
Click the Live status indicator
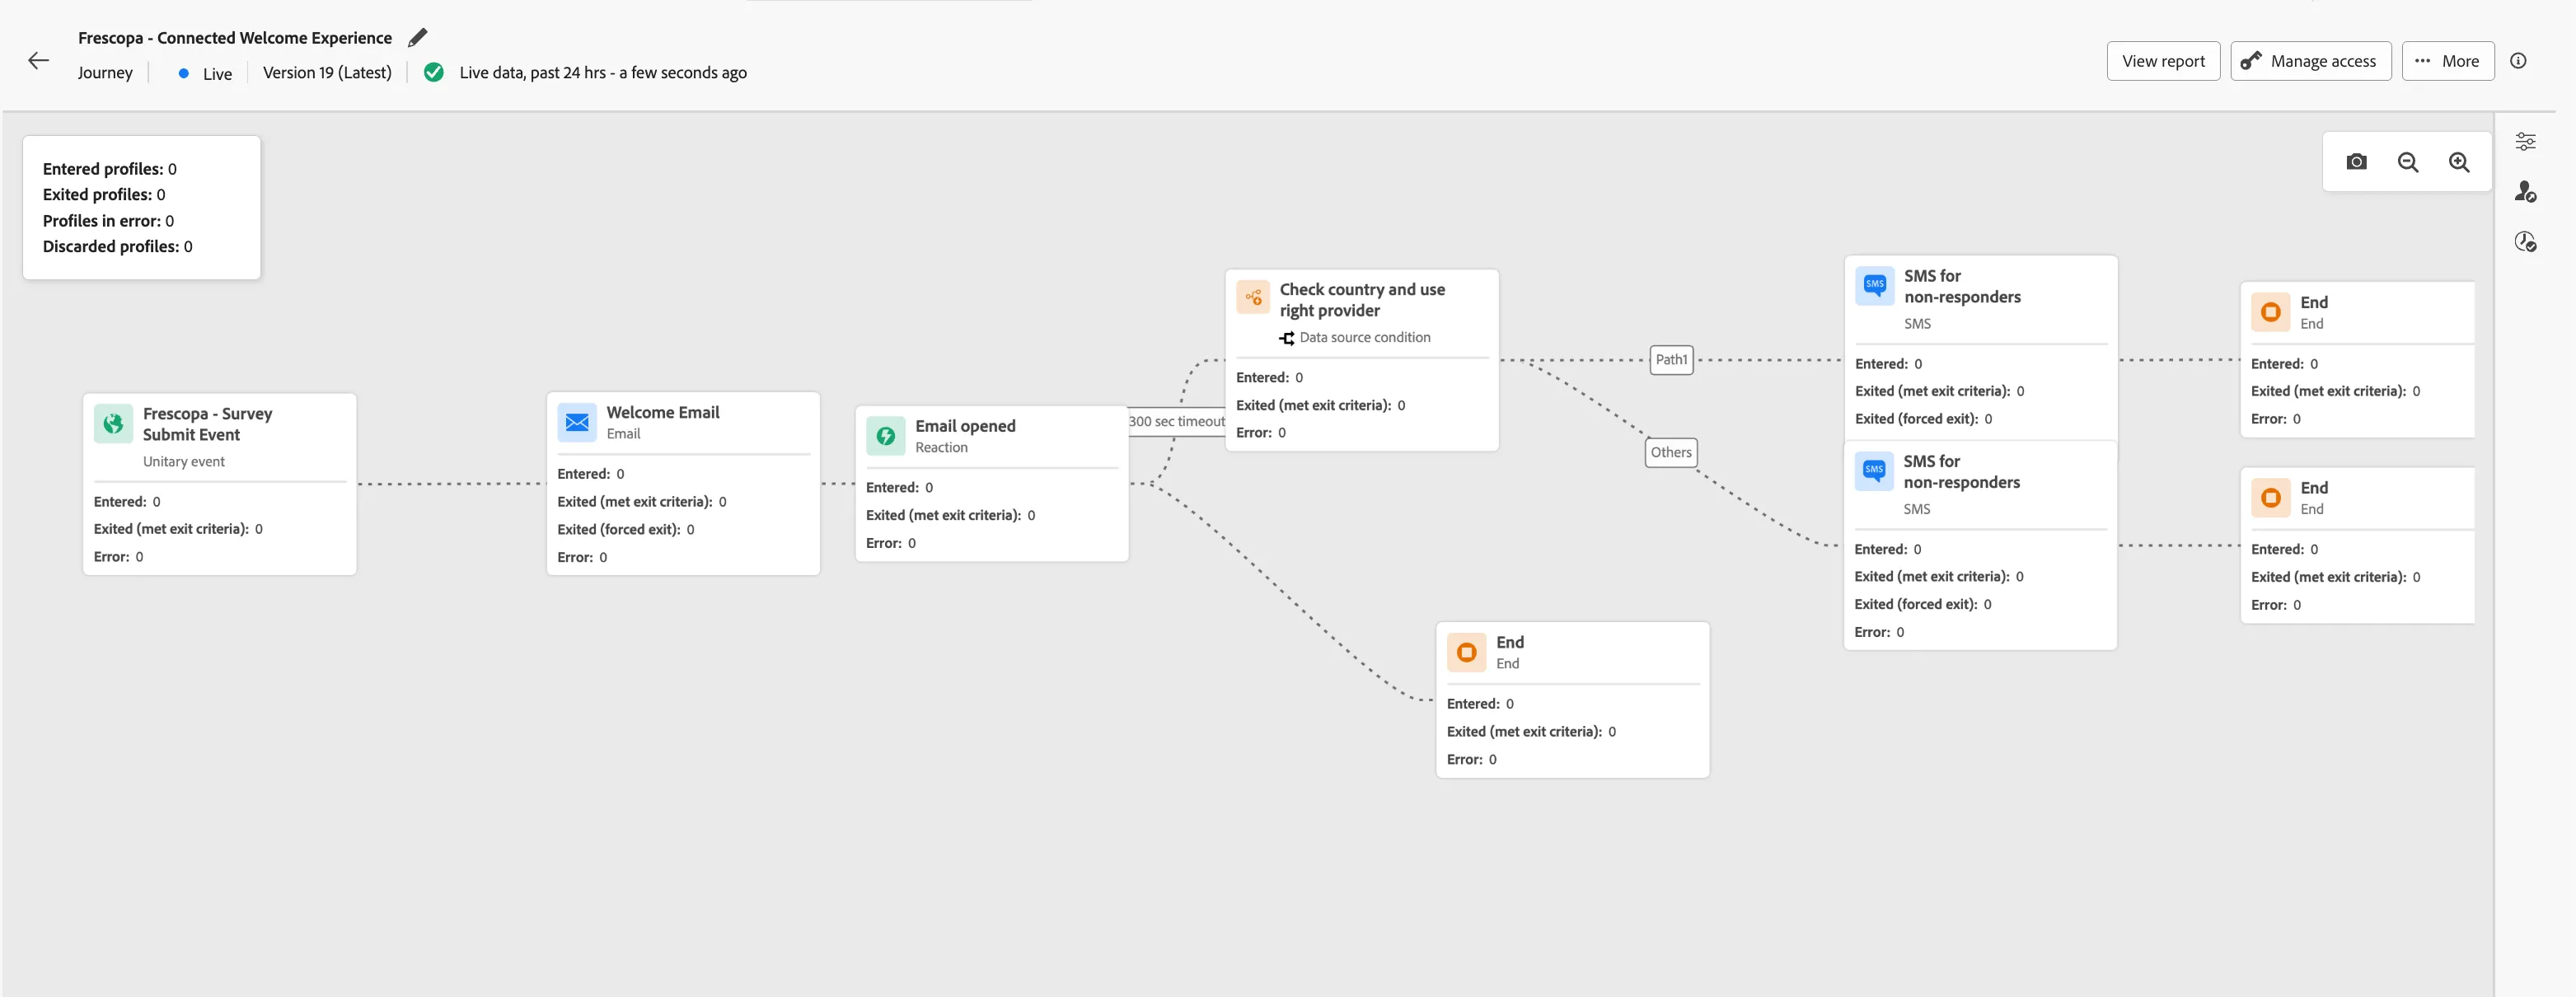205,74
